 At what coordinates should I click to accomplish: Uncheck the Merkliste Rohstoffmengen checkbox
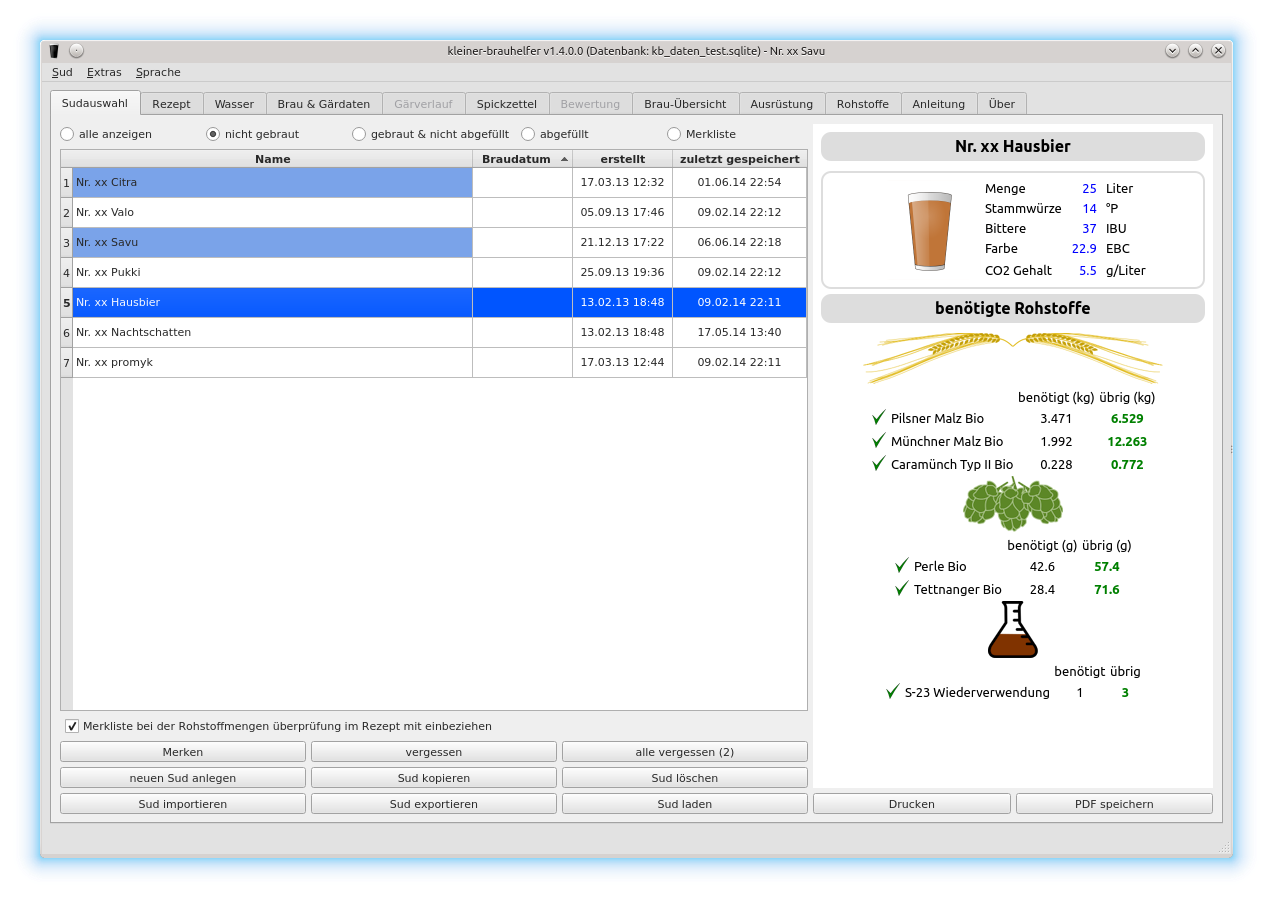pyautogui.click(x=72, y=726)
